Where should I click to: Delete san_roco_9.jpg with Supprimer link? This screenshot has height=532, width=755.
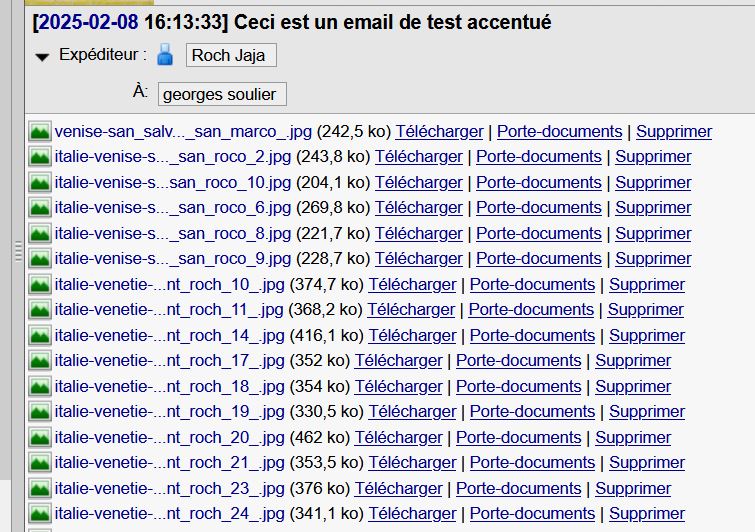tap(653, 259)
